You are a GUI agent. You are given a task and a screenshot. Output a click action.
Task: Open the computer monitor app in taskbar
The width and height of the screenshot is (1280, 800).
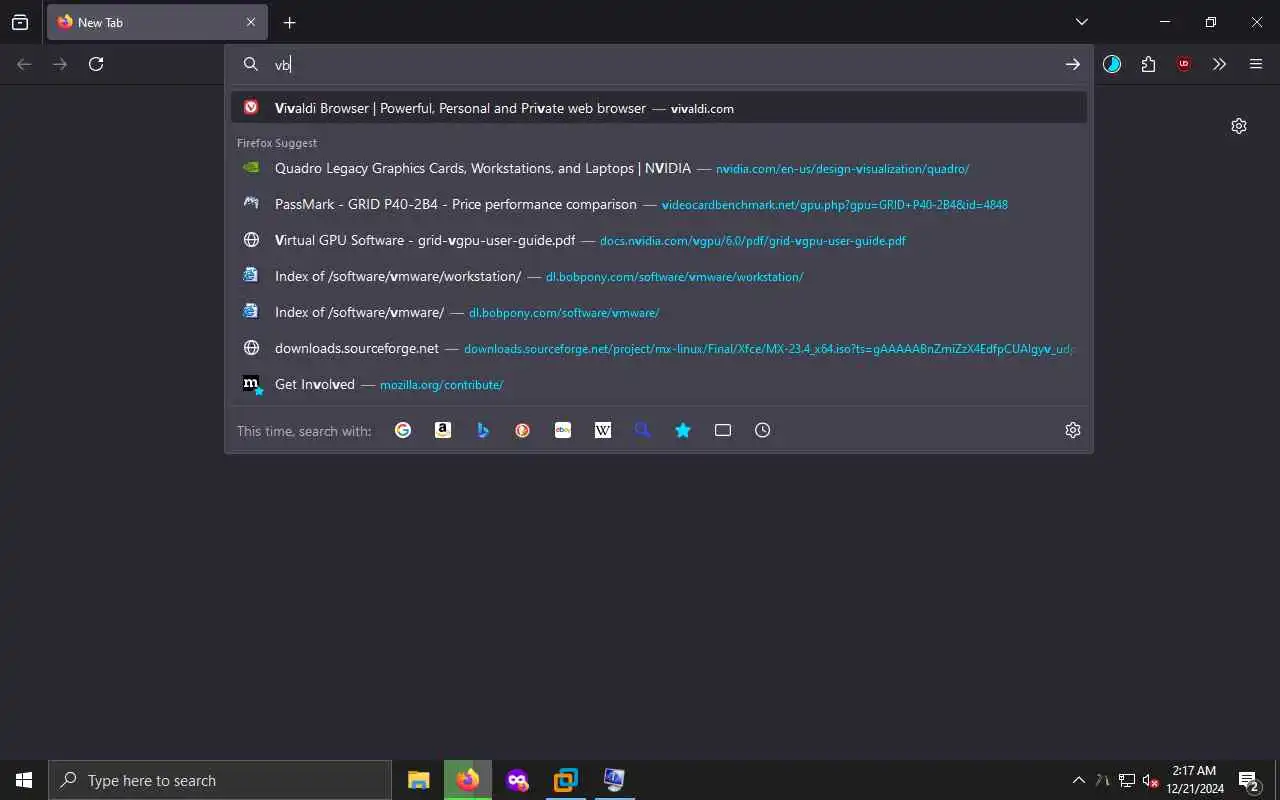[615, 780]
